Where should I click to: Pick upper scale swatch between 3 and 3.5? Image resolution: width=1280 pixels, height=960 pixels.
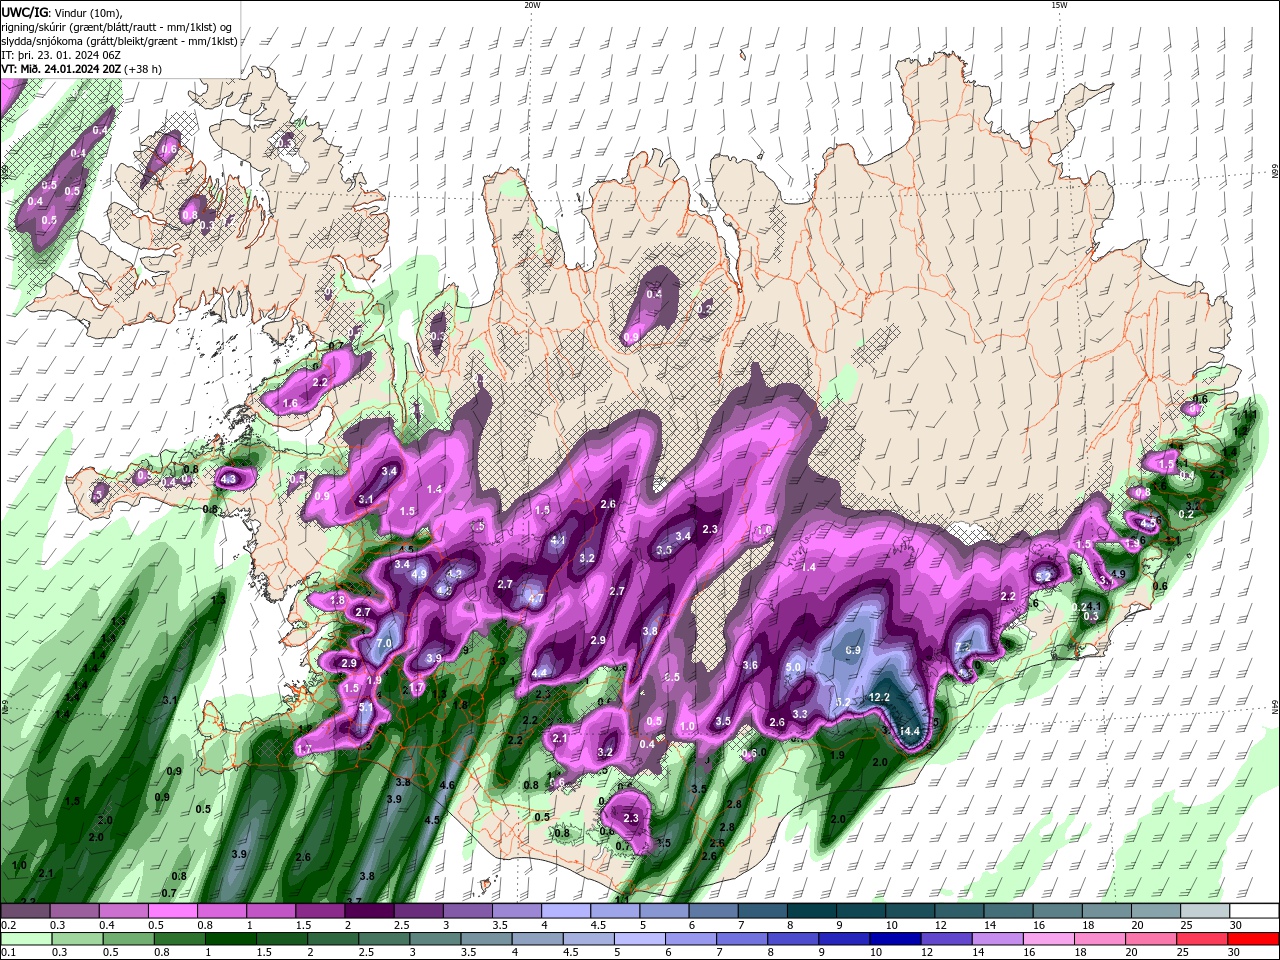click(x=468, y=911)
